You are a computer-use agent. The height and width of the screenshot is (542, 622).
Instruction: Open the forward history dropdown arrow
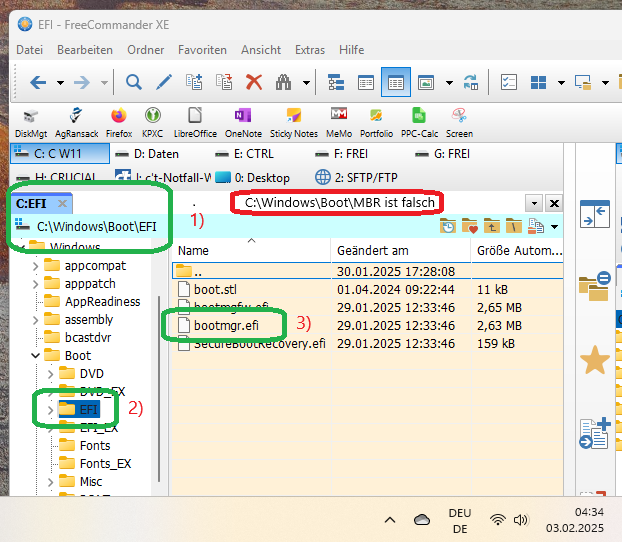104,83
